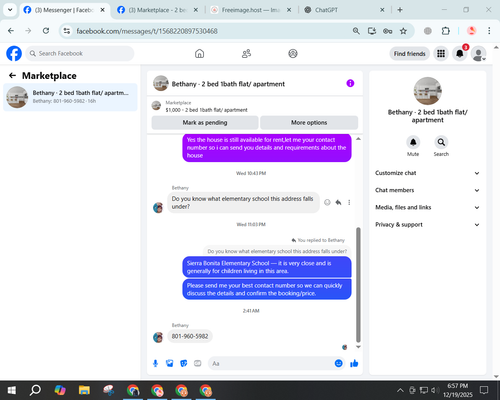This screenshot has width=500, height=400.
Task: Open Chrome profile avatar
Action: 471,31
